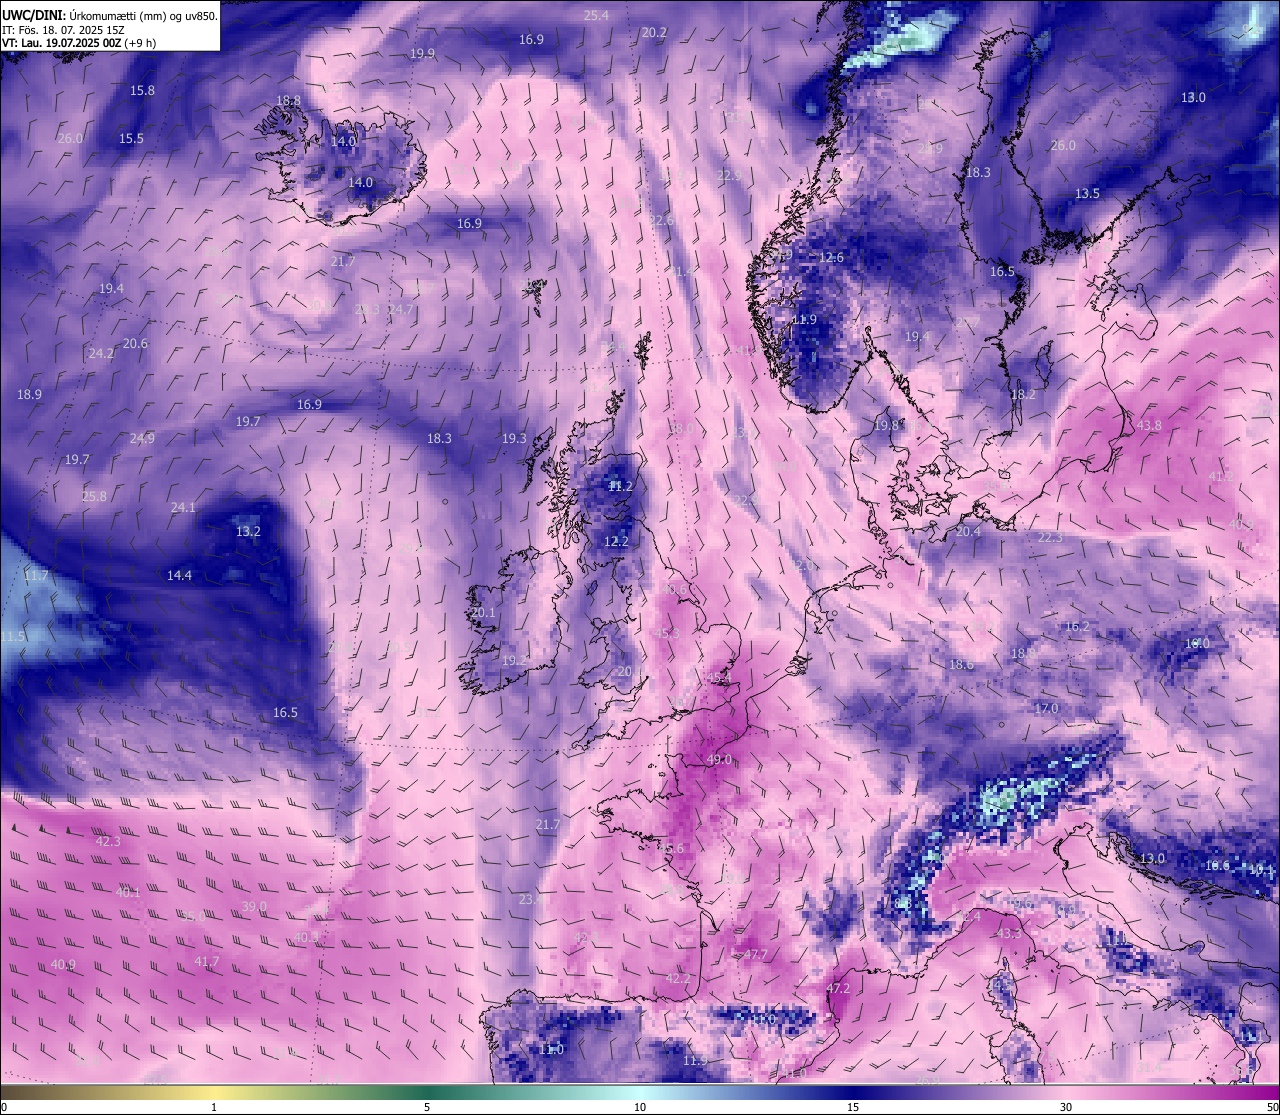Select the 25.4 value label
Viewport: 1280px width, 1115px height.
[596, 15]
